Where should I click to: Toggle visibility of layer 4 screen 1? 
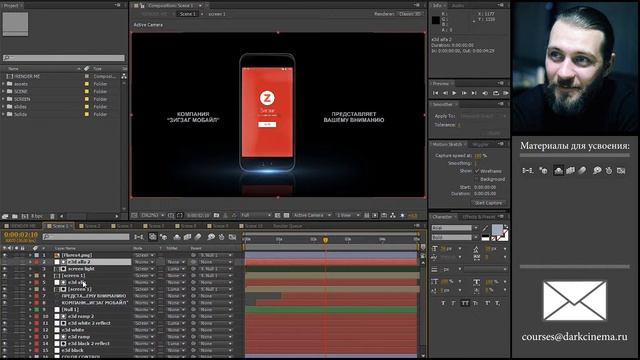click(x=4, y=276)
